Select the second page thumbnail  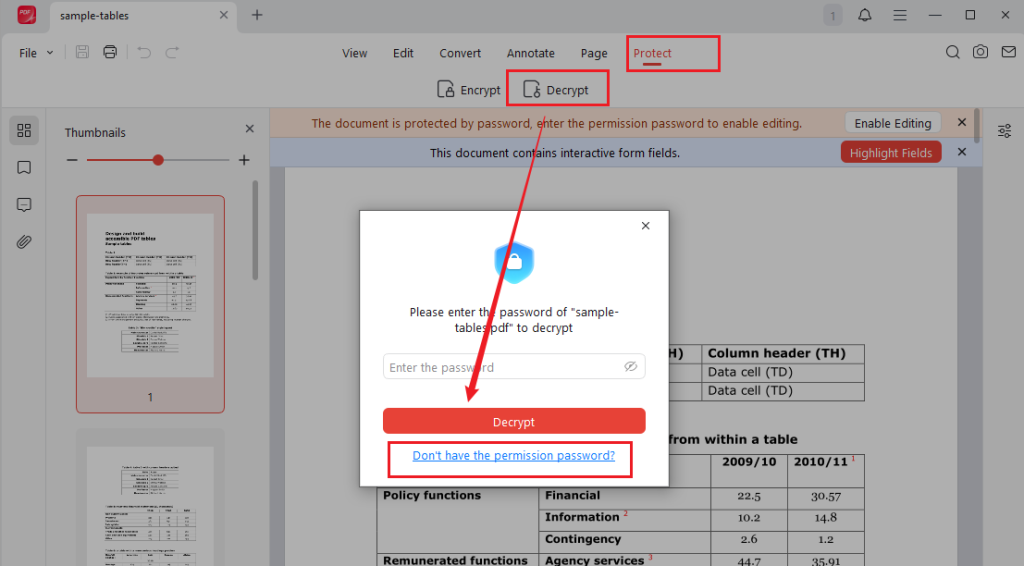(x=150, y=497)
